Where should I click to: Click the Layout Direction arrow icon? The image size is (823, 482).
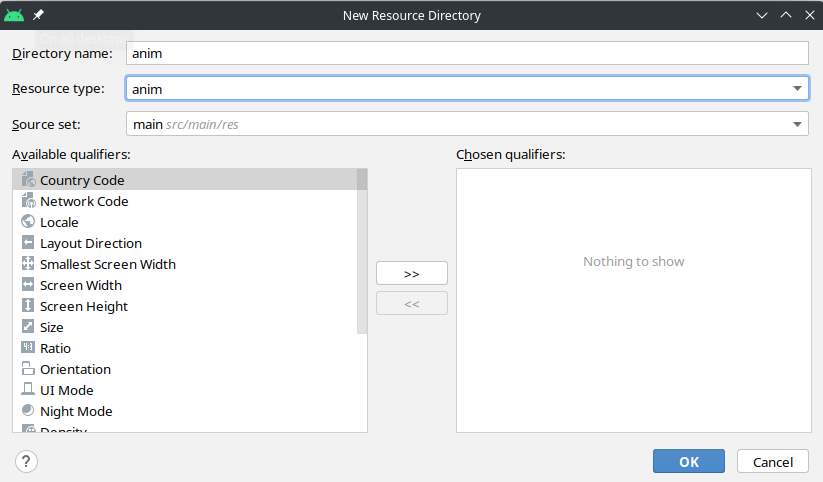pos(28,243)
